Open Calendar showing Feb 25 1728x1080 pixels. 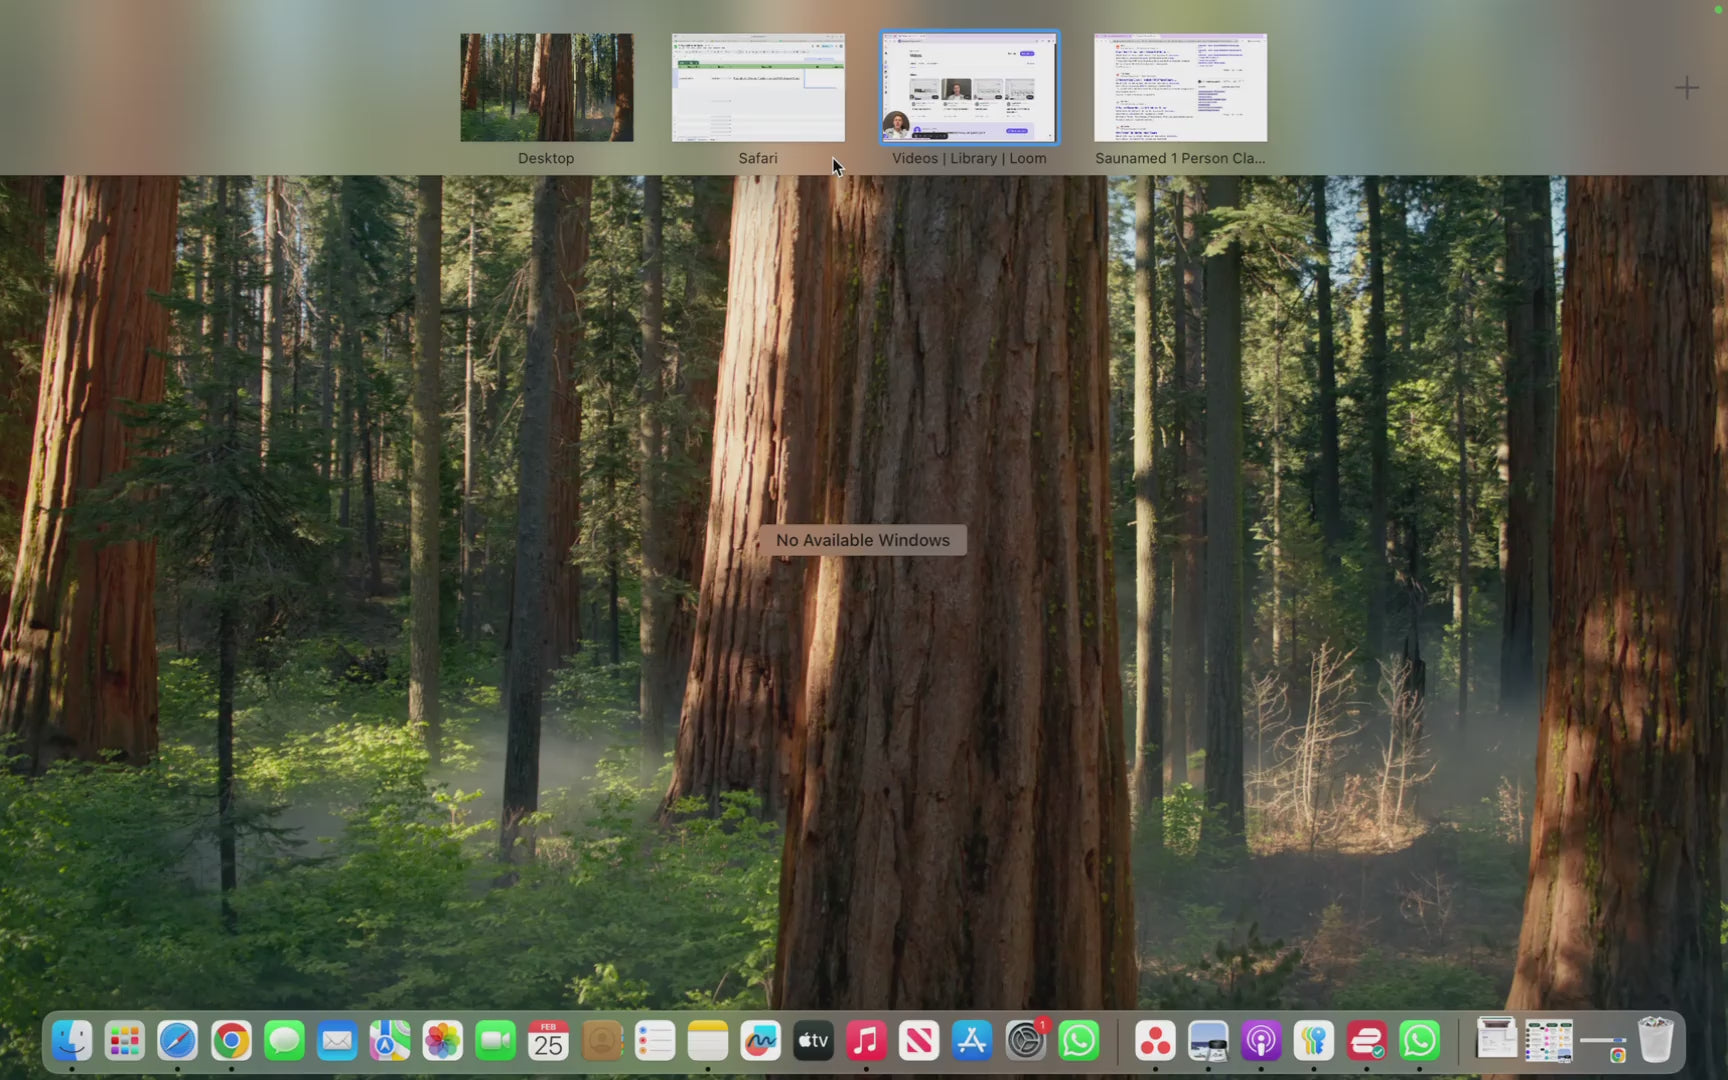[x=548, y=1041]
